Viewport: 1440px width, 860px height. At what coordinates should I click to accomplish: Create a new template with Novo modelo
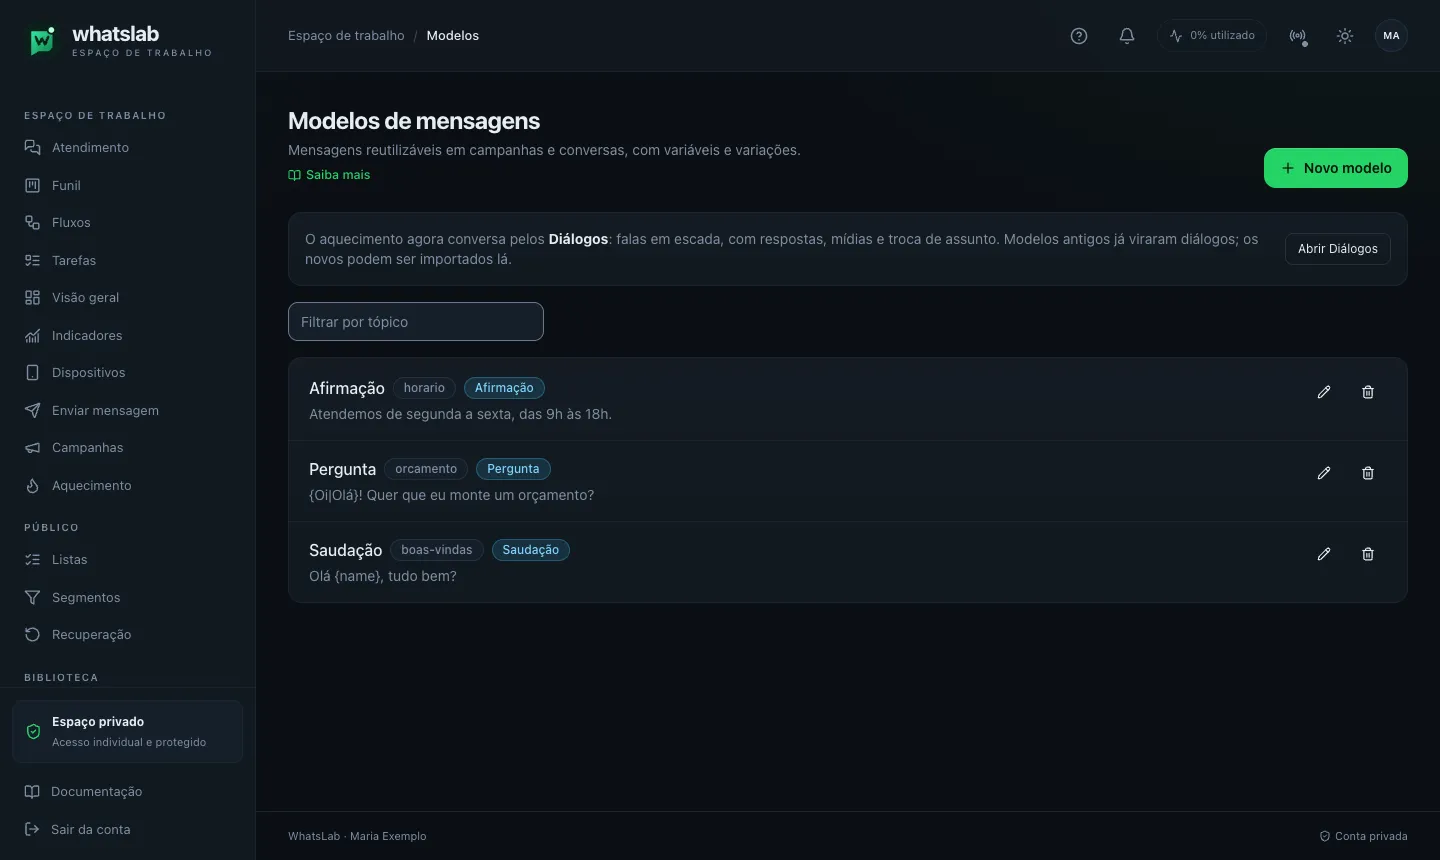(1336, 168)
